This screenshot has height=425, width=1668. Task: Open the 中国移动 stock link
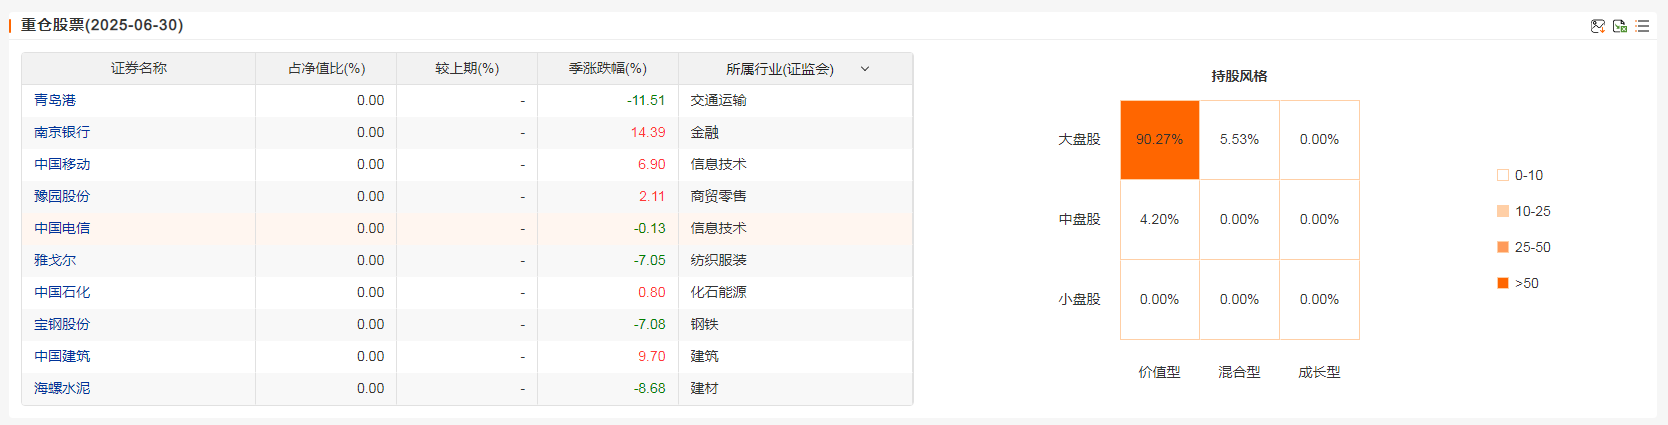tap(62, 164)
